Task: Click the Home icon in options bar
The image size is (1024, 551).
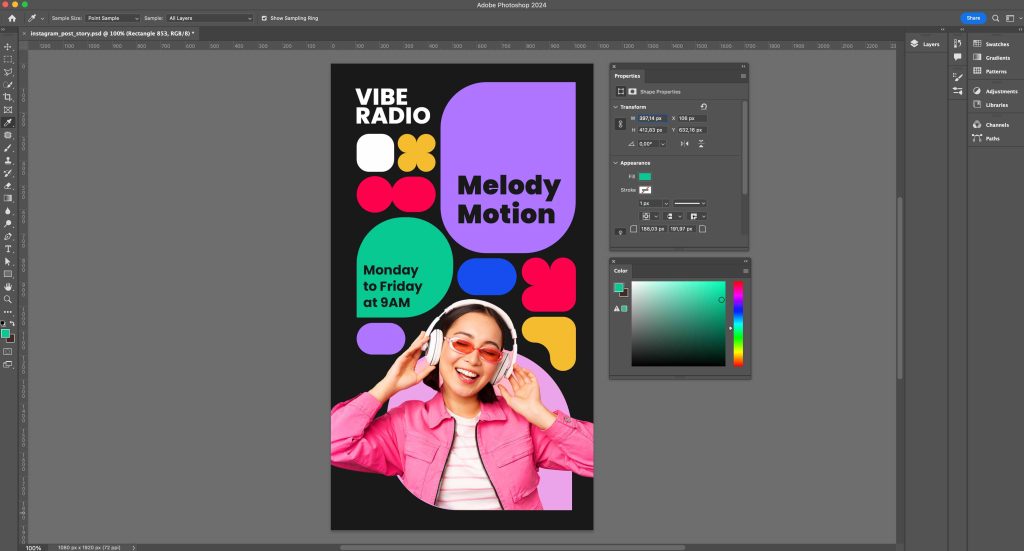Action: click(x=12, y=18)
